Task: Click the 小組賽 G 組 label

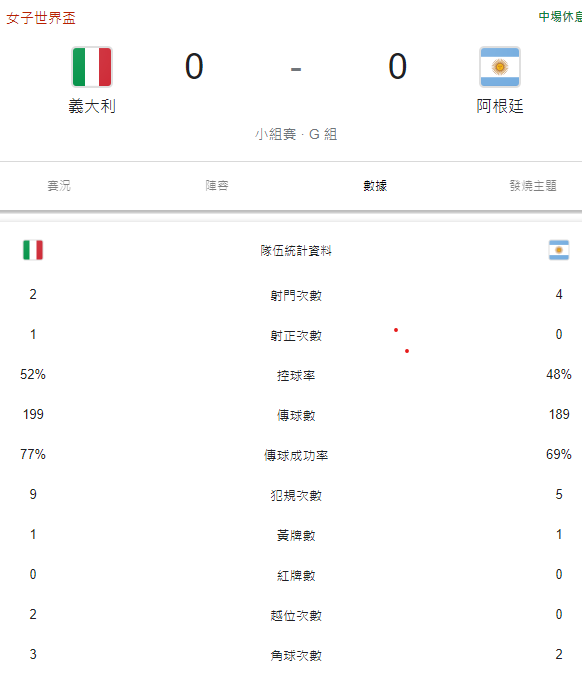Action: coord(296,134)
